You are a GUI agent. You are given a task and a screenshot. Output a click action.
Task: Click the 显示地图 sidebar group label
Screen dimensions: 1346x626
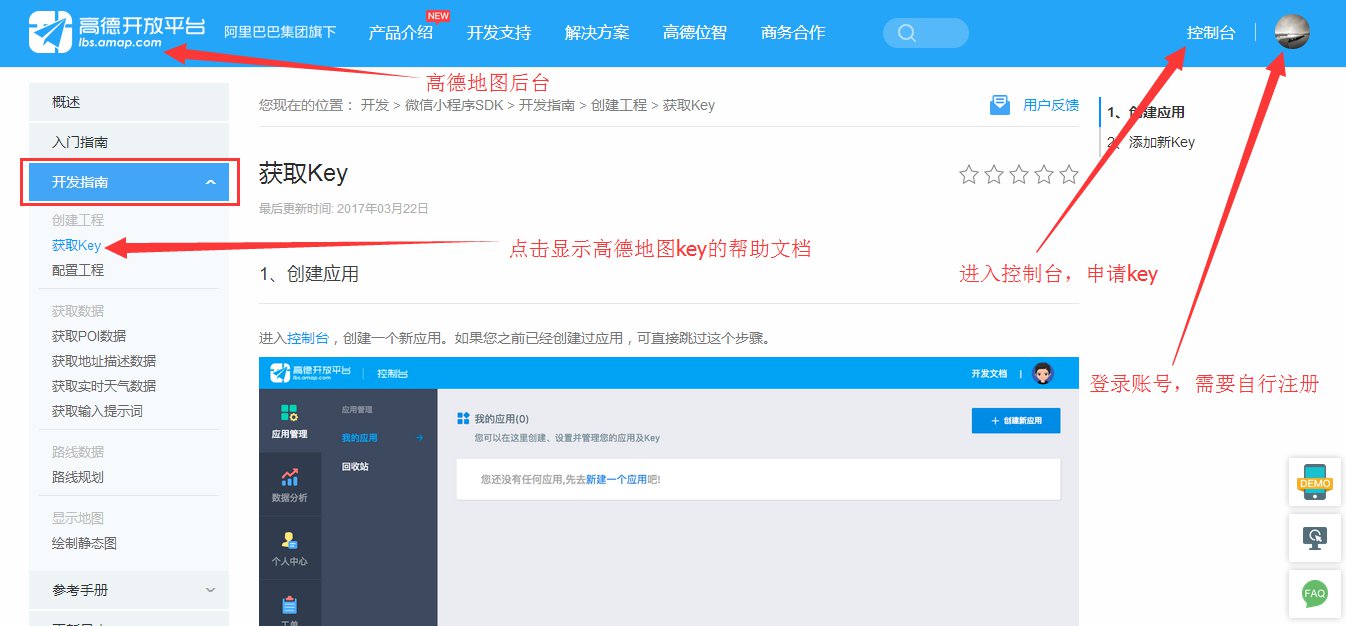(78, 518)
